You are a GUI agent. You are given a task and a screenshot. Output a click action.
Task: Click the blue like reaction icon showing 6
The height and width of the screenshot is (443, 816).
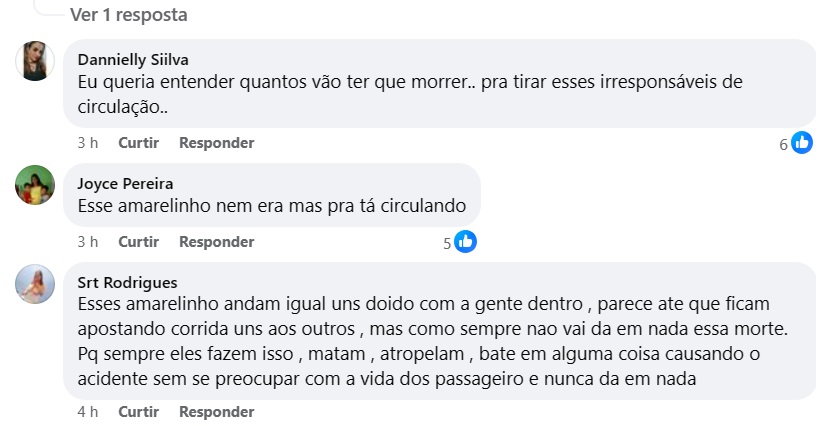pos(801,143)
